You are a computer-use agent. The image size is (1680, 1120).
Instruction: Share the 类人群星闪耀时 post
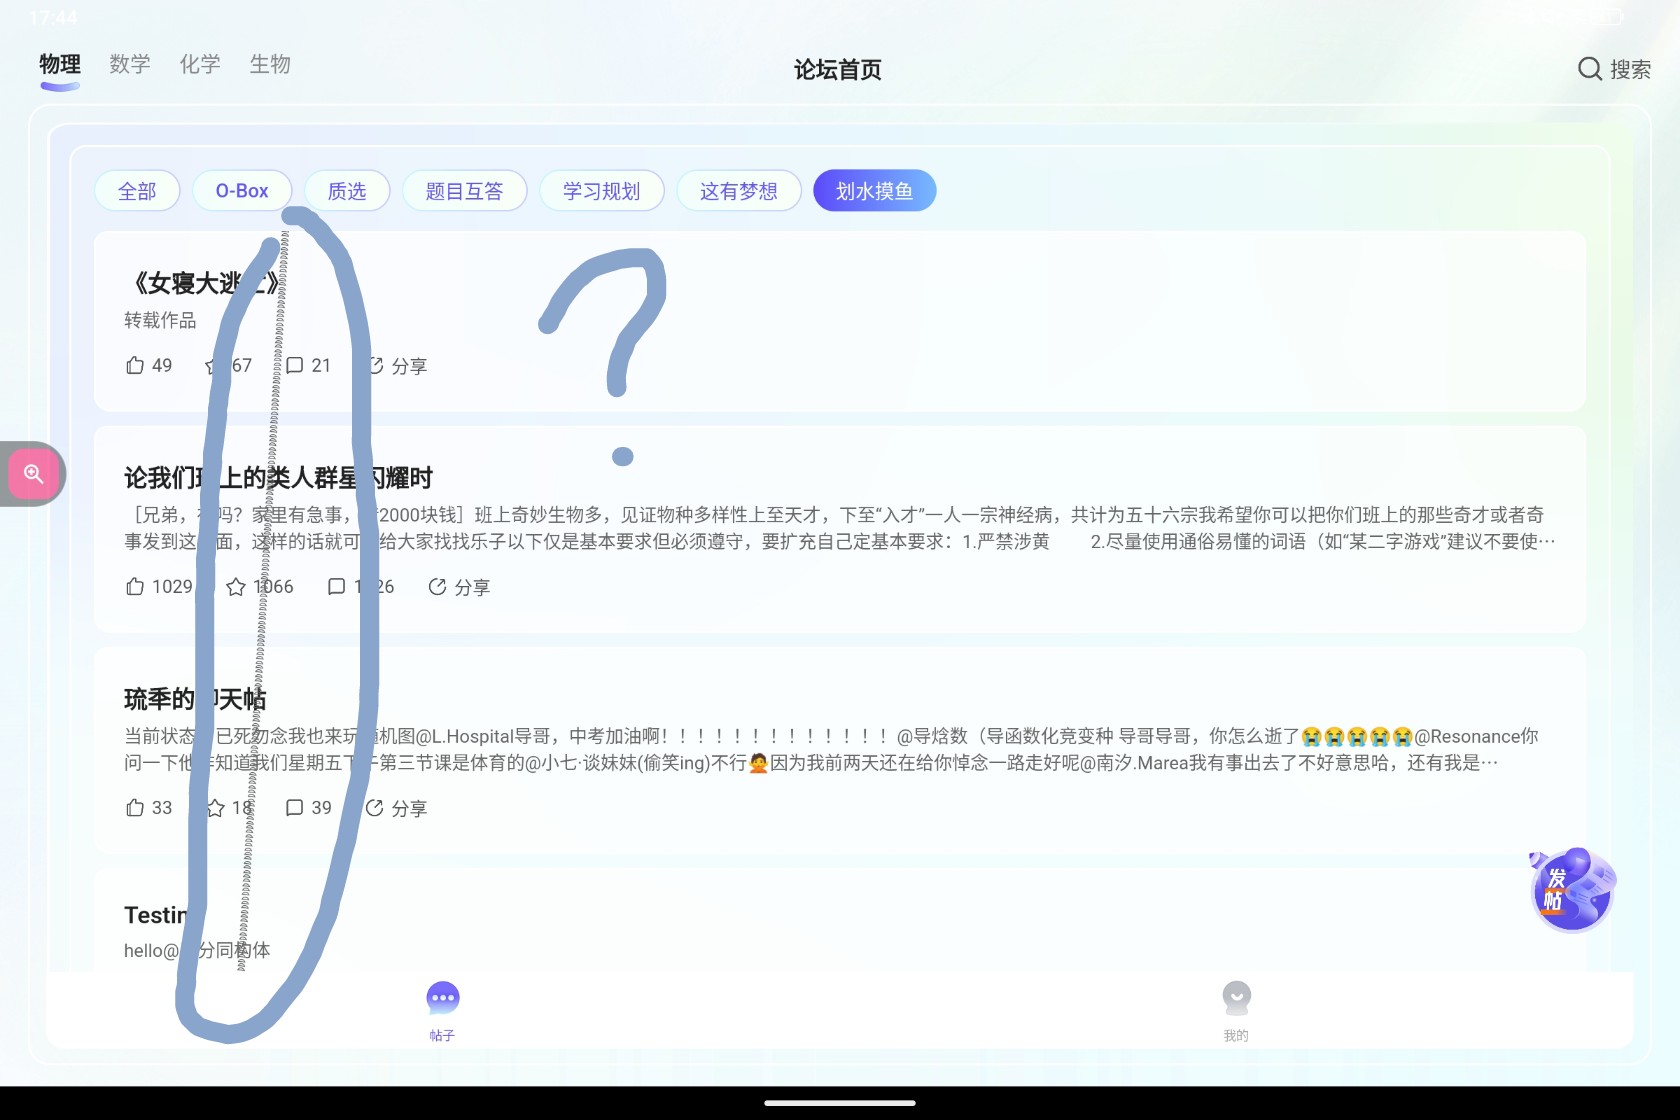pyautogui.click(x=459, y=587)
